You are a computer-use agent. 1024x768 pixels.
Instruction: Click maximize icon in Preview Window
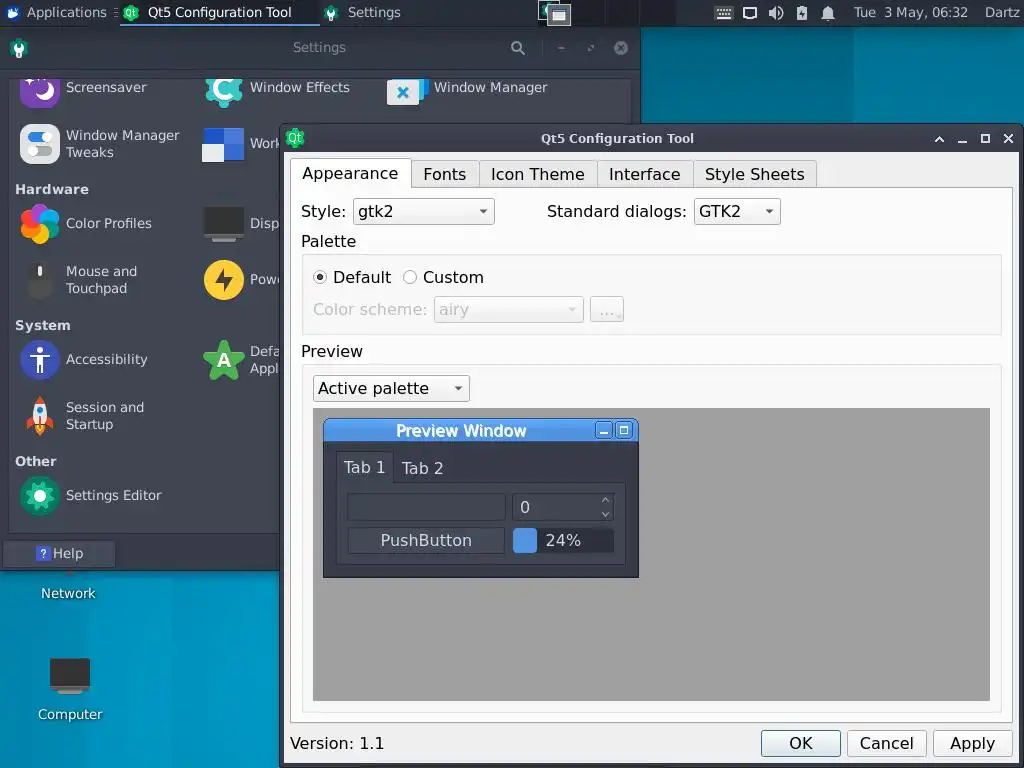tap(624, 430)
